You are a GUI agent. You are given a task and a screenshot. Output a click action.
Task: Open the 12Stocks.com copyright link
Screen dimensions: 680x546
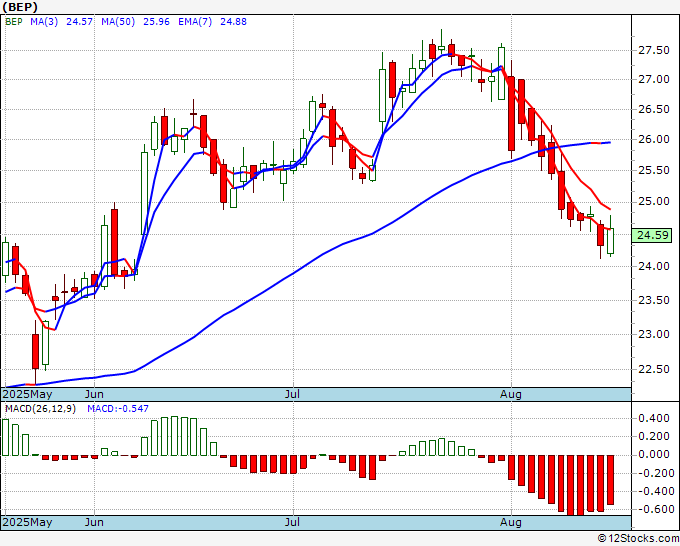[x=638, y=539]
